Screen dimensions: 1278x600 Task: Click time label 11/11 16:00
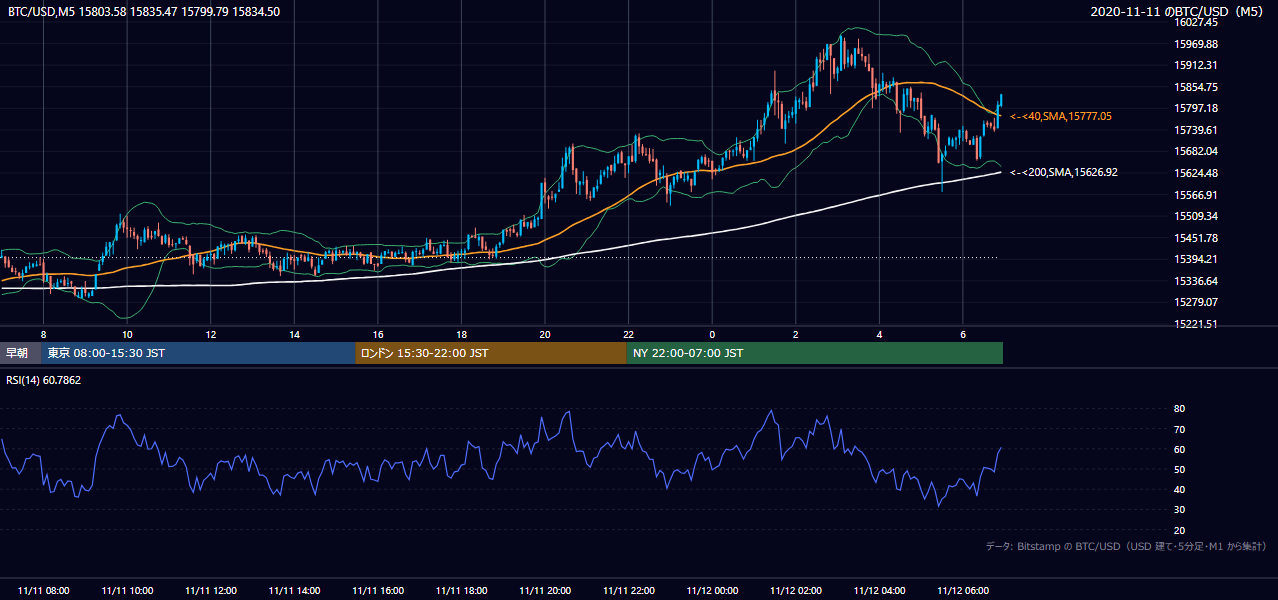[378, 591]
